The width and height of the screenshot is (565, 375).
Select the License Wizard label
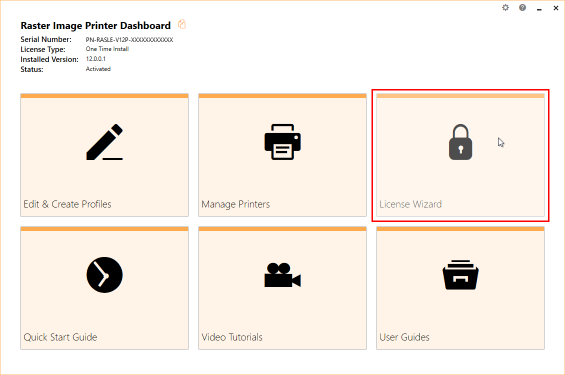(410, 204)
